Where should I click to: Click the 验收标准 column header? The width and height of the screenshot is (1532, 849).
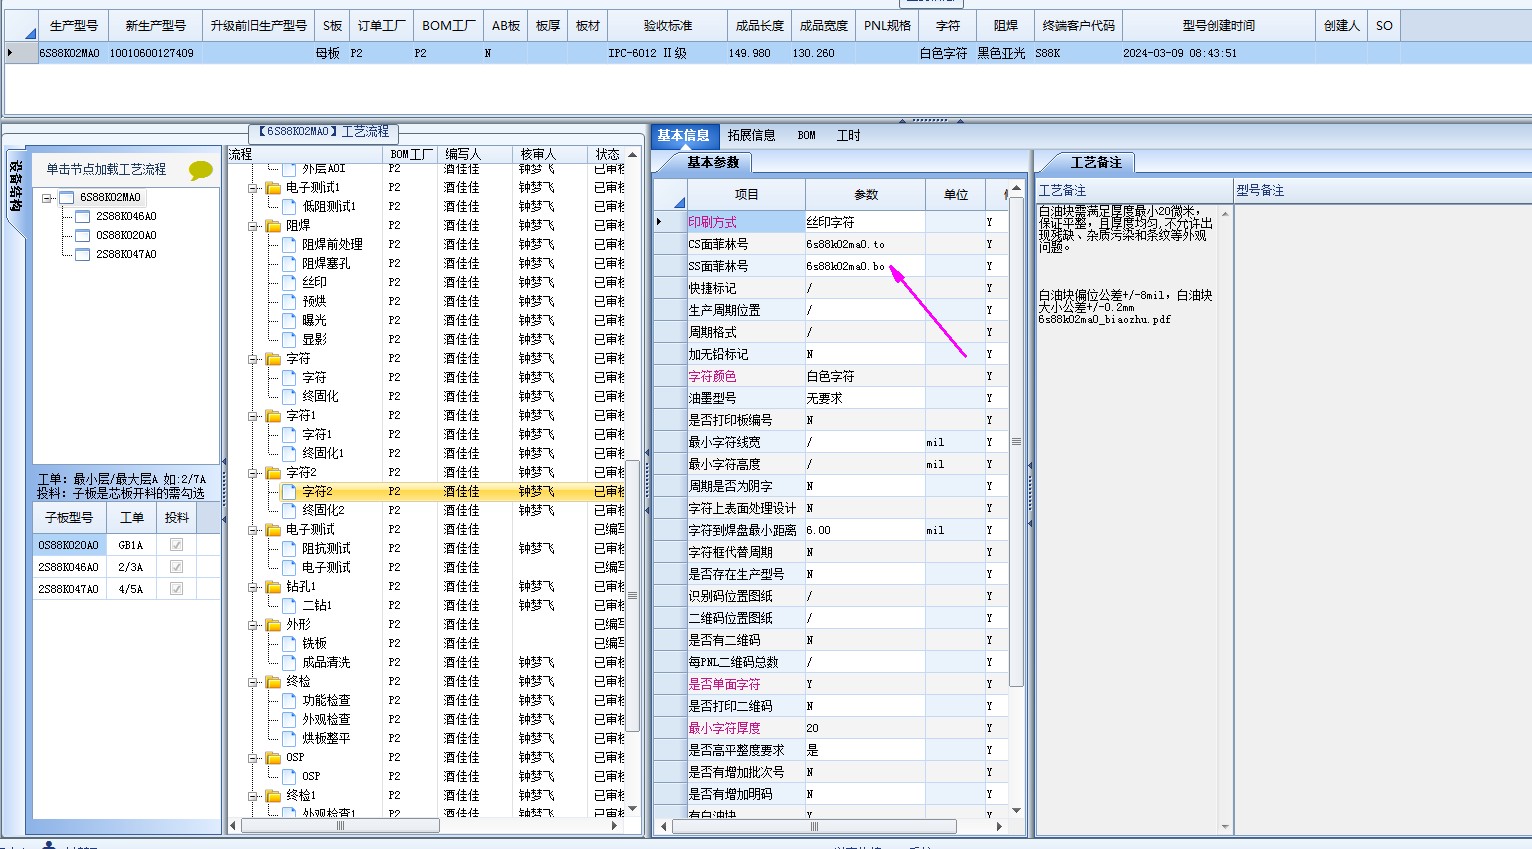click(x=666, y=26)
